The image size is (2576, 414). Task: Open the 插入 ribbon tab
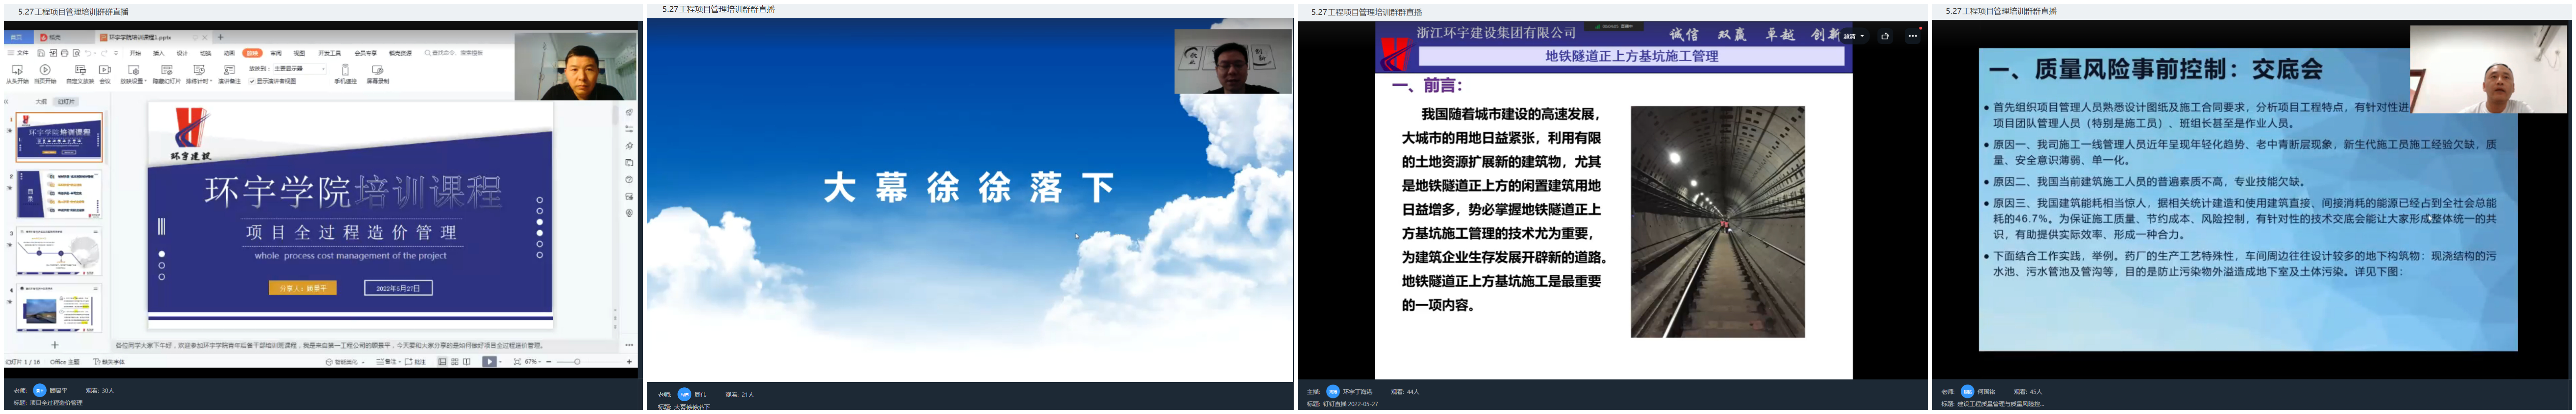point(159,53)
